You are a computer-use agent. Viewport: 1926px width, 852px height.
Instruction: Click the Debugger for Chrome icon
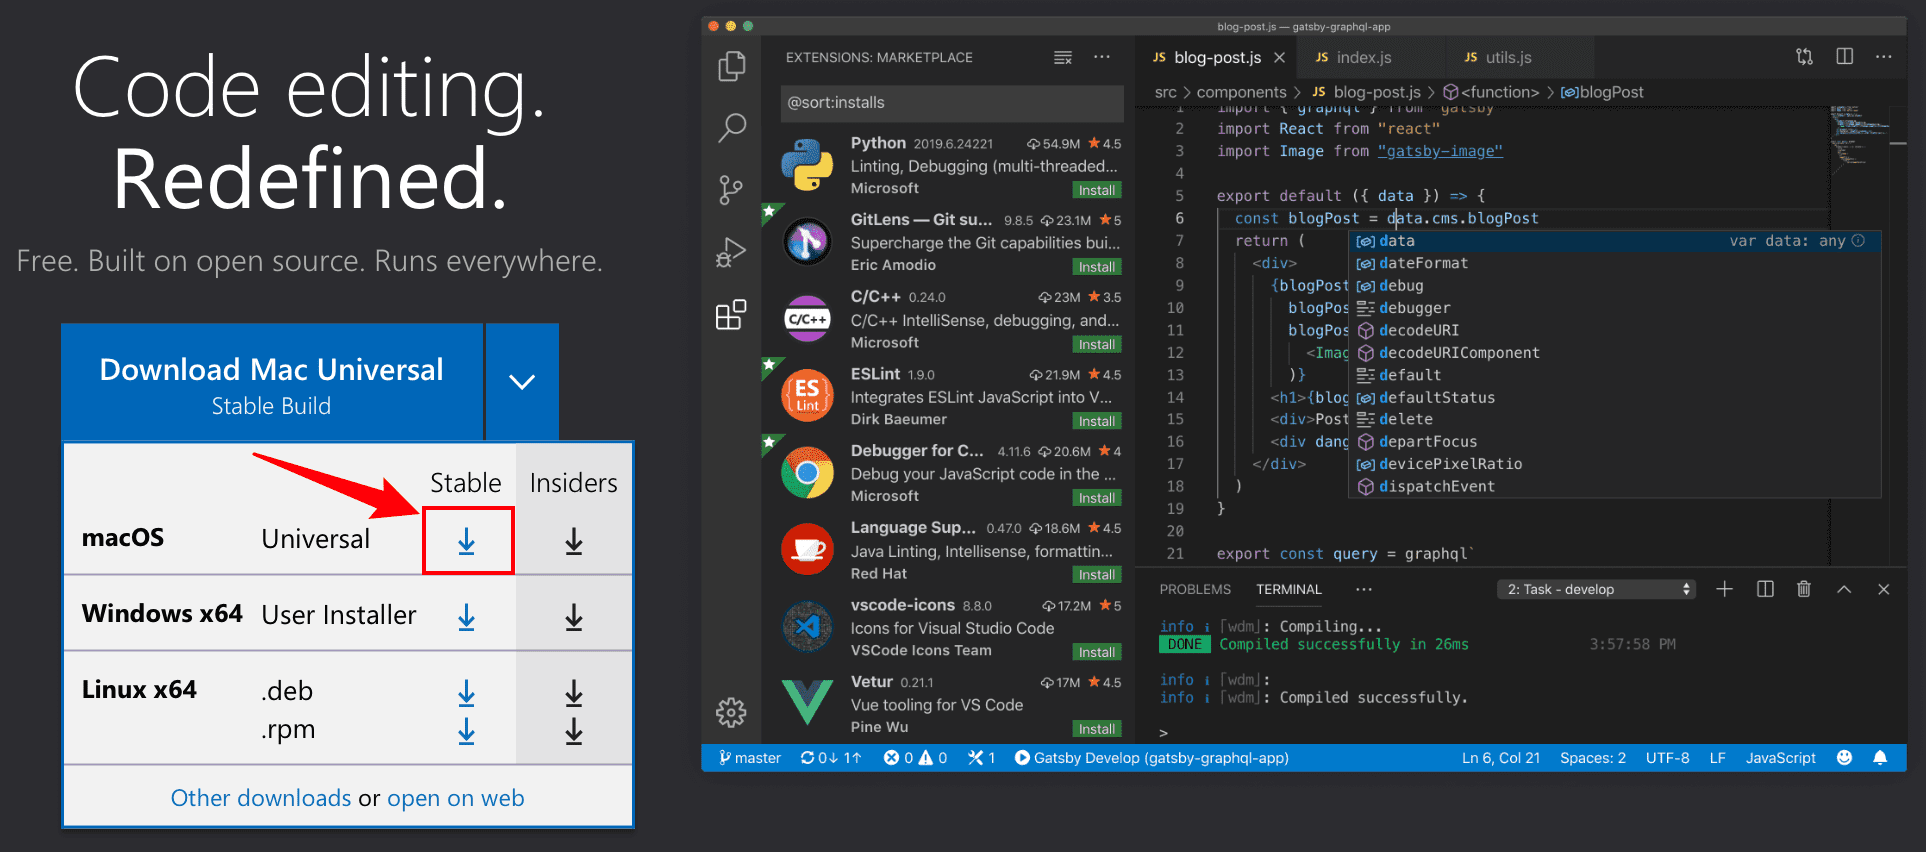click(807, 473)
